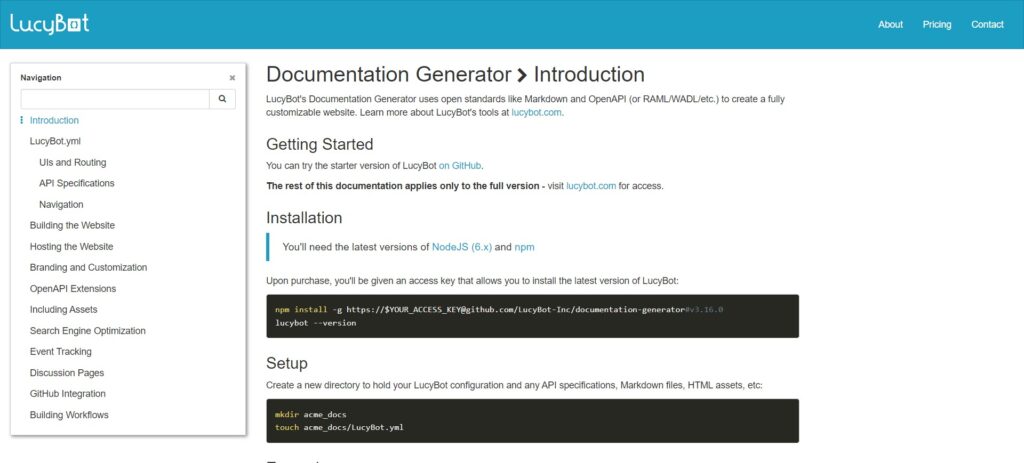This screenshot has height=463, width=1024.
Task: Click the Documentation Generator page title
Action: pyautogui.click(x=389, y=74)
